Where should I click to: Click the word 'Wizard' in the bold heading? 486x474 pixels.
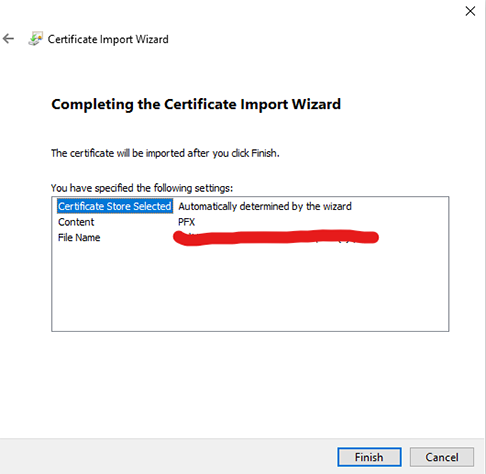[316, 104]
